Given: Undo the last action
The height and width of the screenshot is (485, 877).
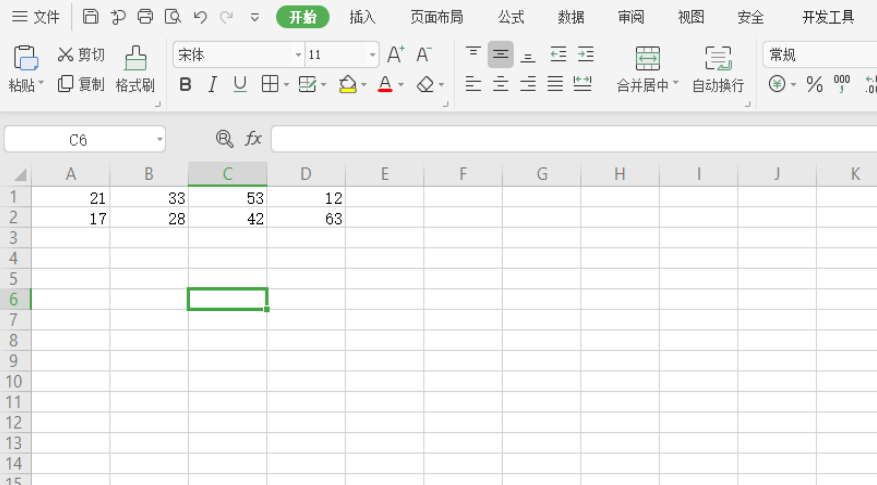Looking at the screenshot, I should (x=200, y=17).
